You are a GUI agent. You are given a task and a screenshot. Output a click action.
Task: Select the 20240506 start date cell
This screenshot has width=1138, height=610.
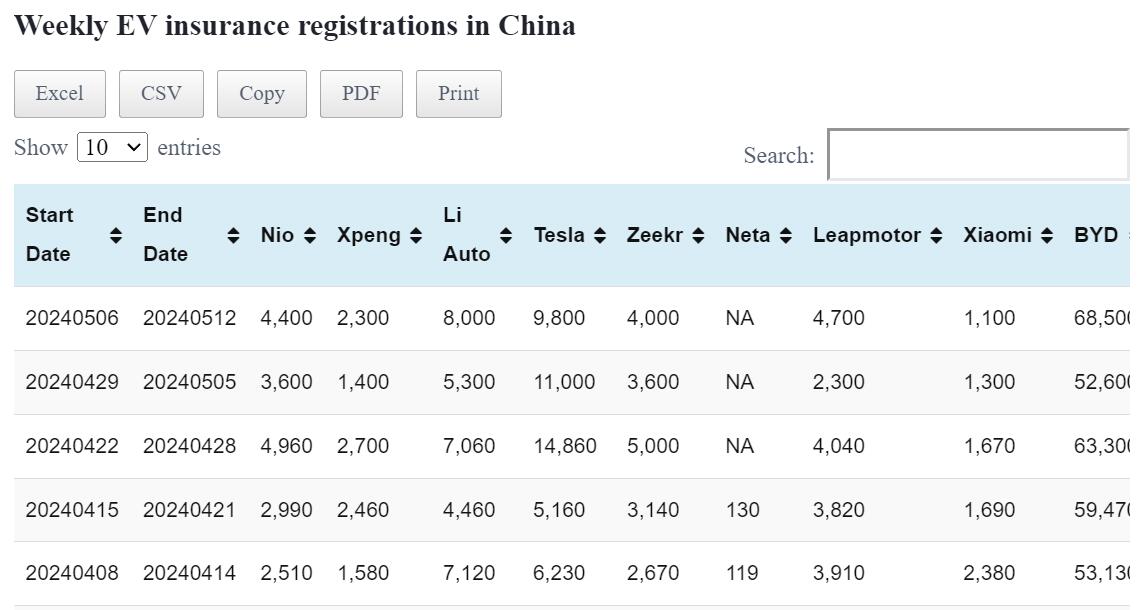click(72, 318)
